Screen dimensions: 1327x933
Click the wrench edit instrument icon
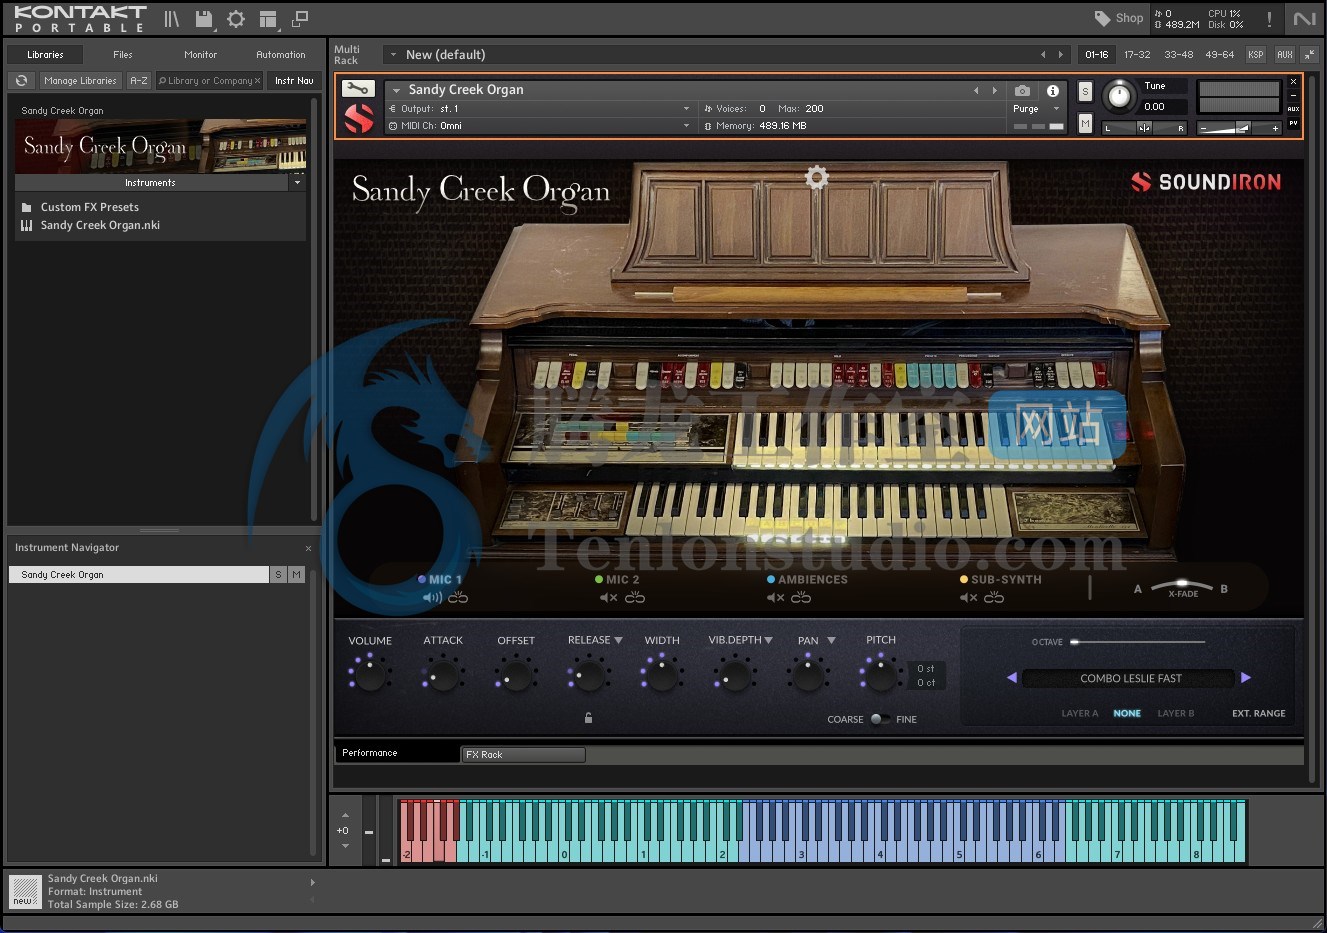(x=358, y=89)
